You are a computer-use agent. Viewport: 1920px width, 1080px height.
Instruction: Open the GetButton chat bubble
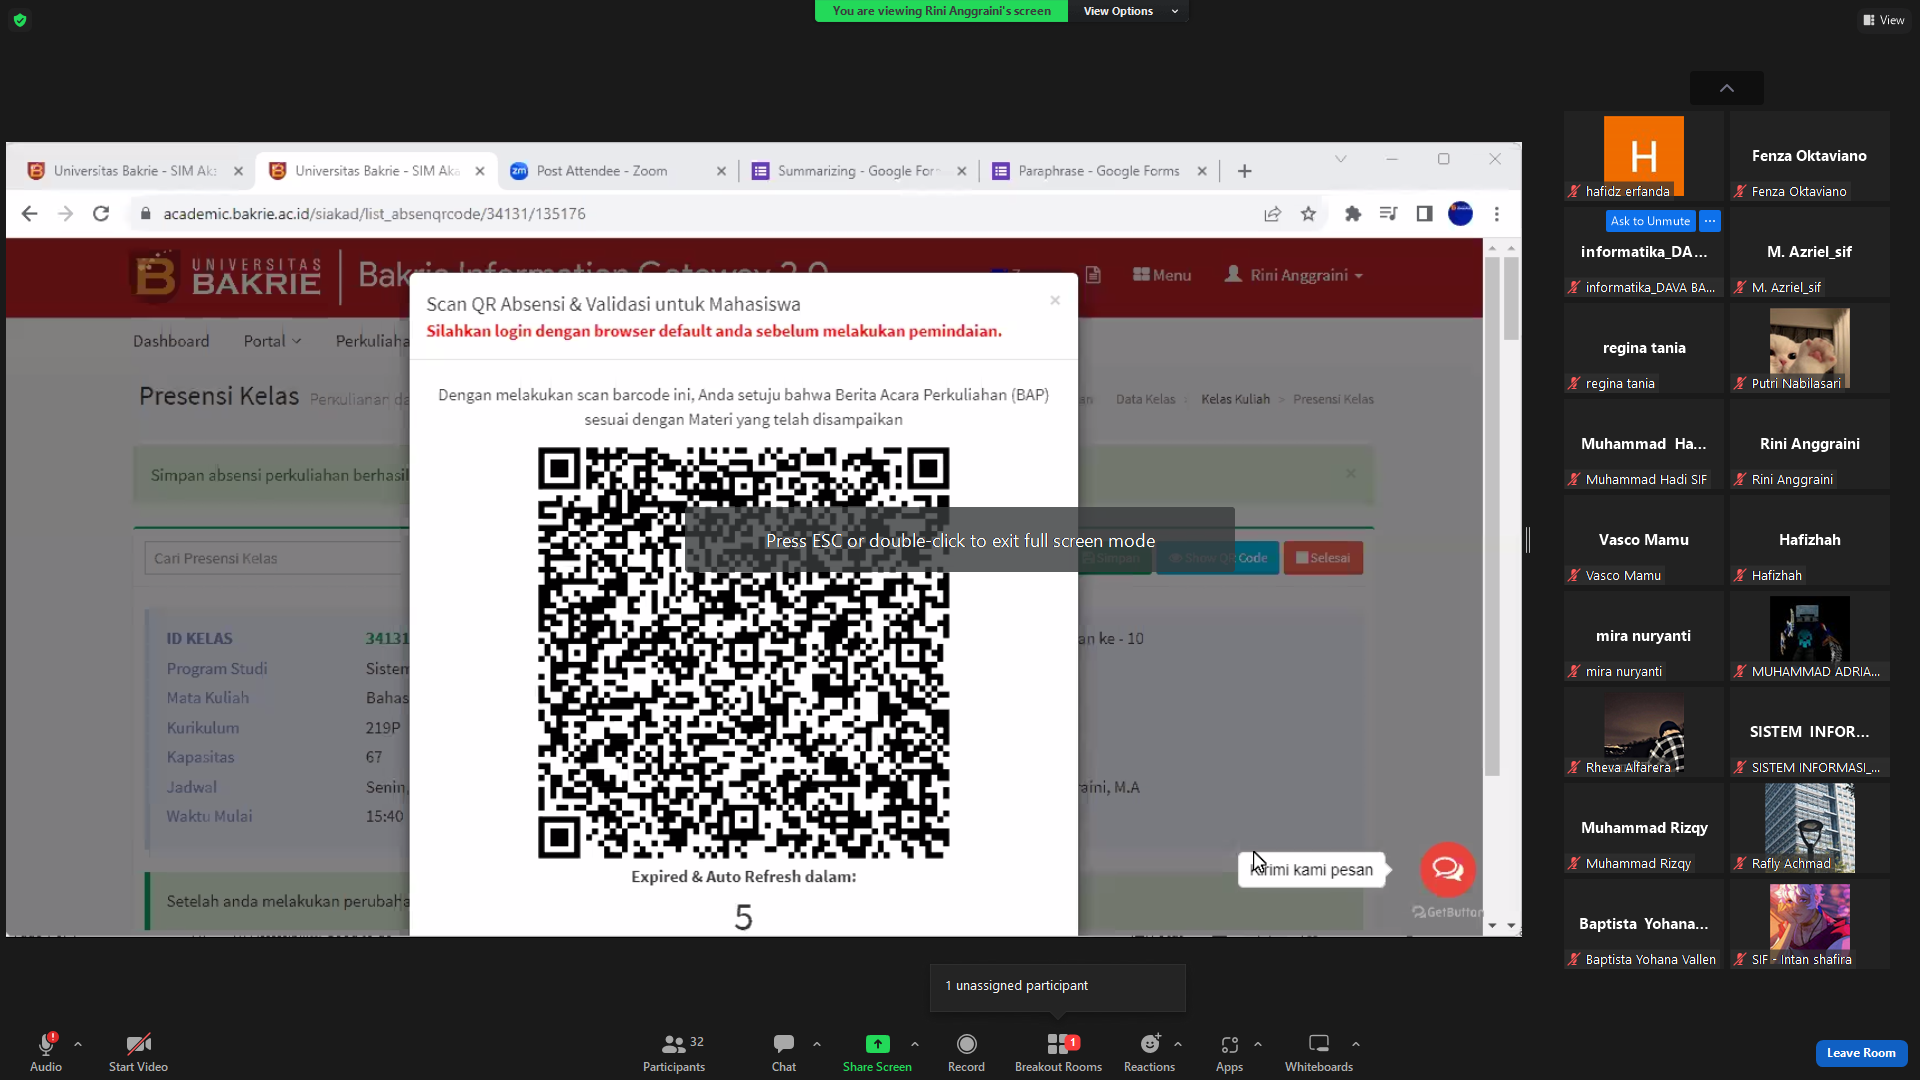[1447, 869]
